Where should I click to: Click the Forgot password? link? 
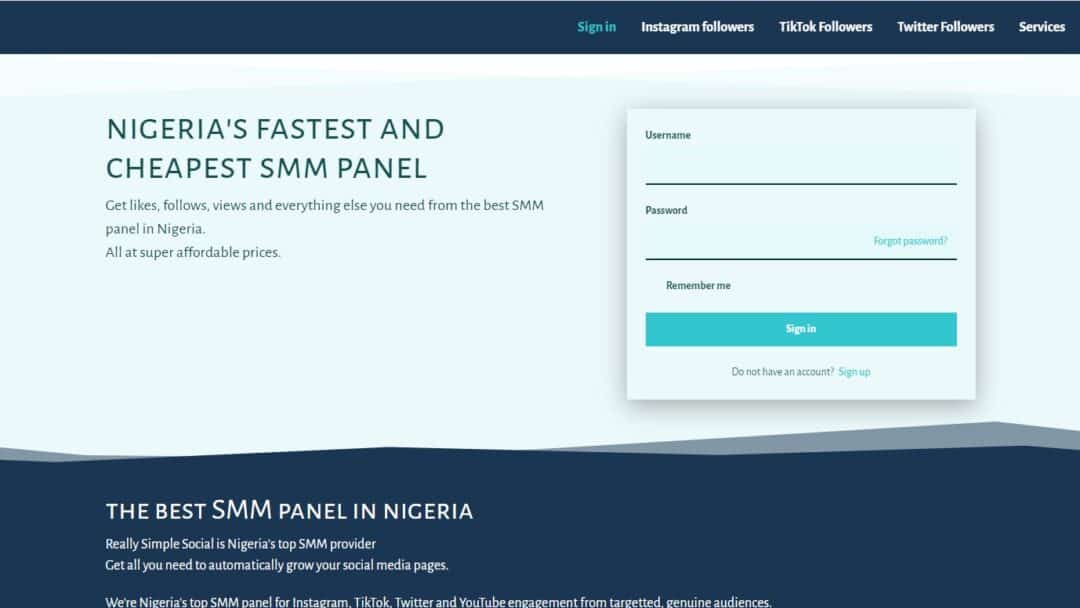coord(910,241)
